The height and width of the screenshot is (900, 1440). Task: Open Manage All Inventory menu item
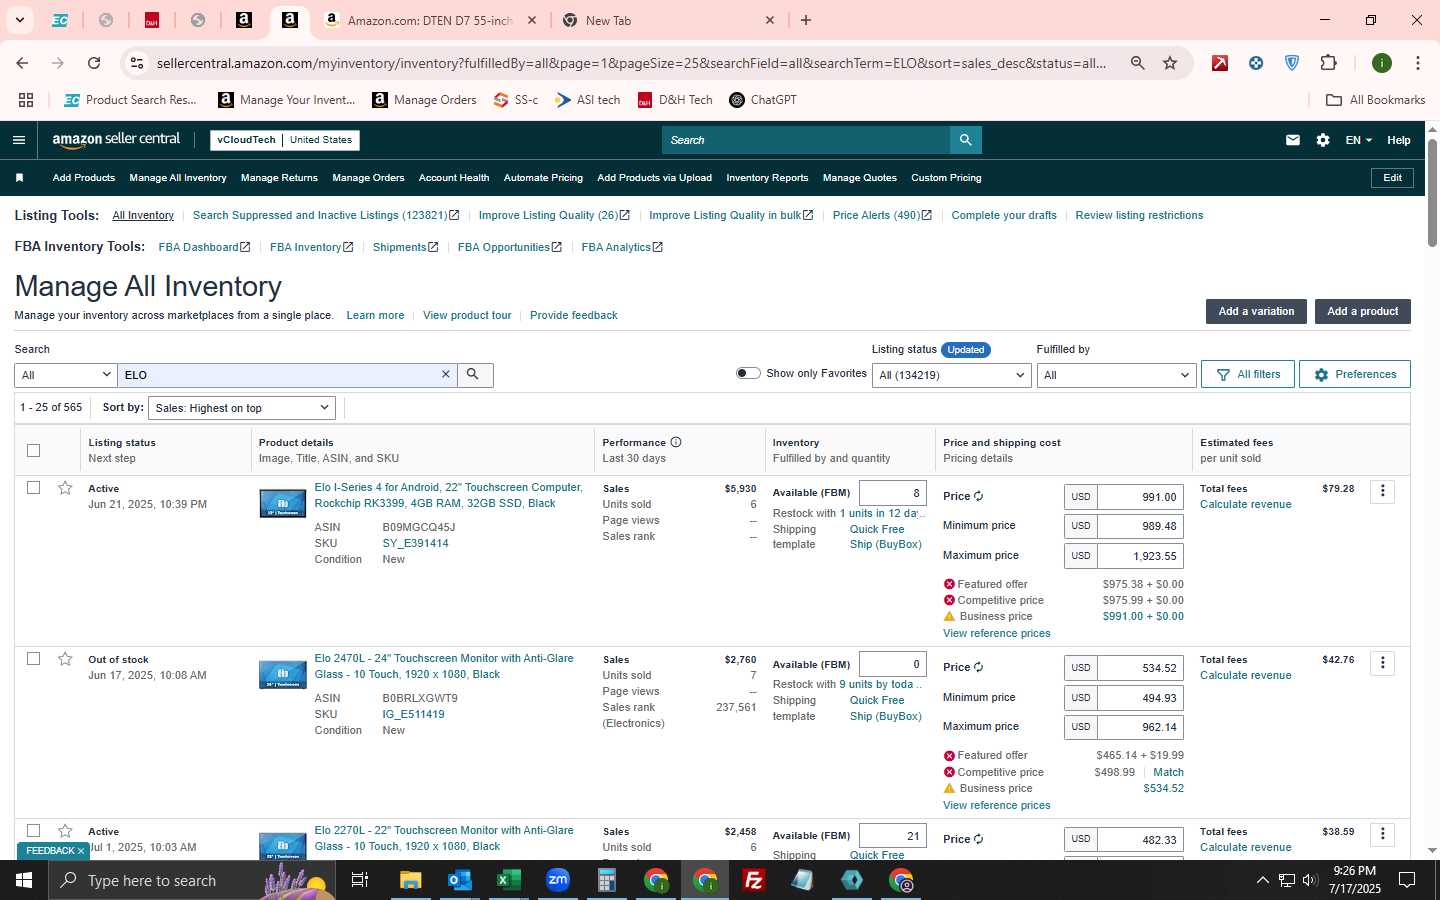(177, 178)
